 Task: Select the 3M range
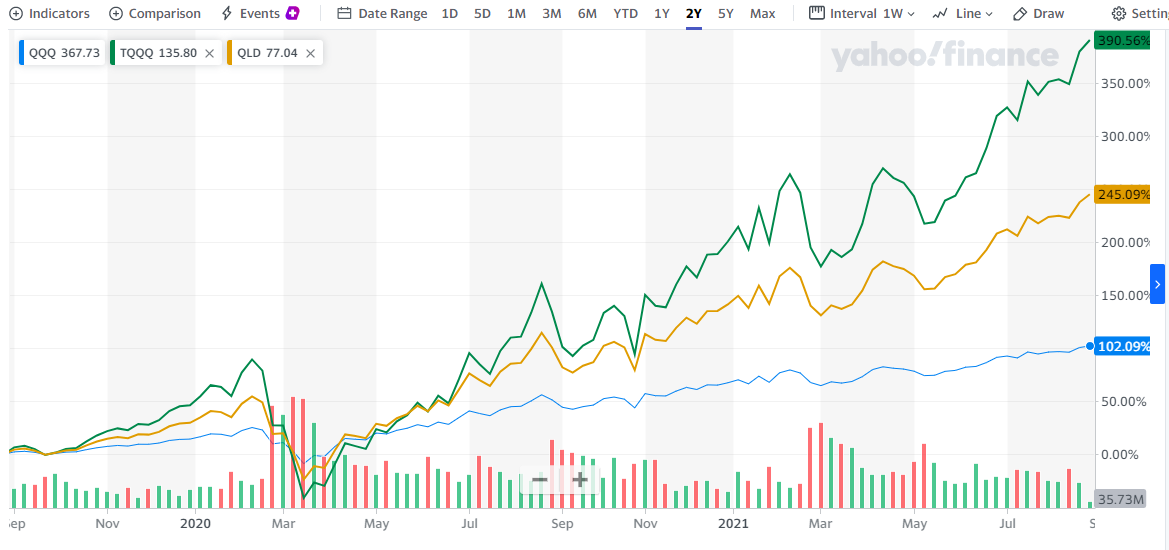pos(551,13)
